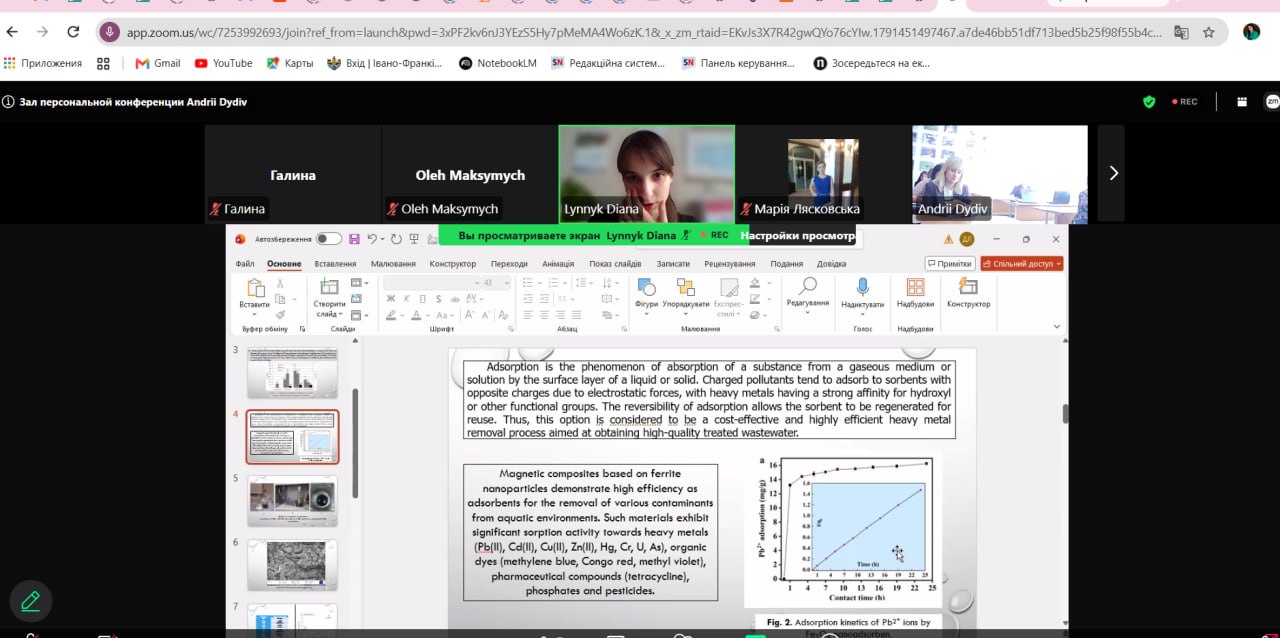Screen dimensions: 1280x638
Task: Open the Файл menu
Action: [x=245, y=264]
